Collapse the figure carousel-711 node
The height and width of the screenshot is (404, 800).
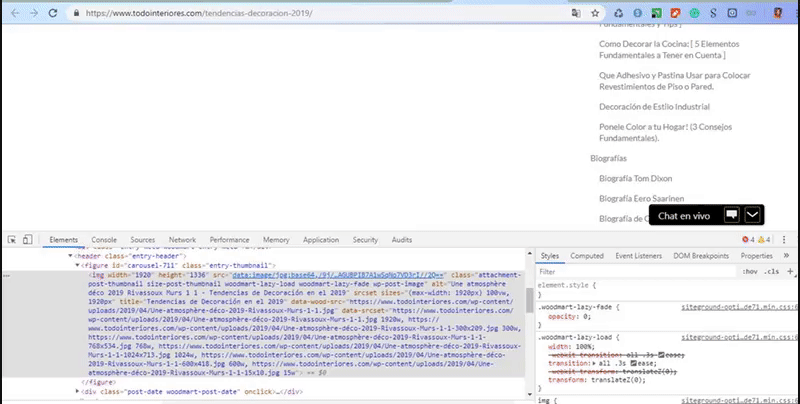pyautogui.click(x=78, y=265)
